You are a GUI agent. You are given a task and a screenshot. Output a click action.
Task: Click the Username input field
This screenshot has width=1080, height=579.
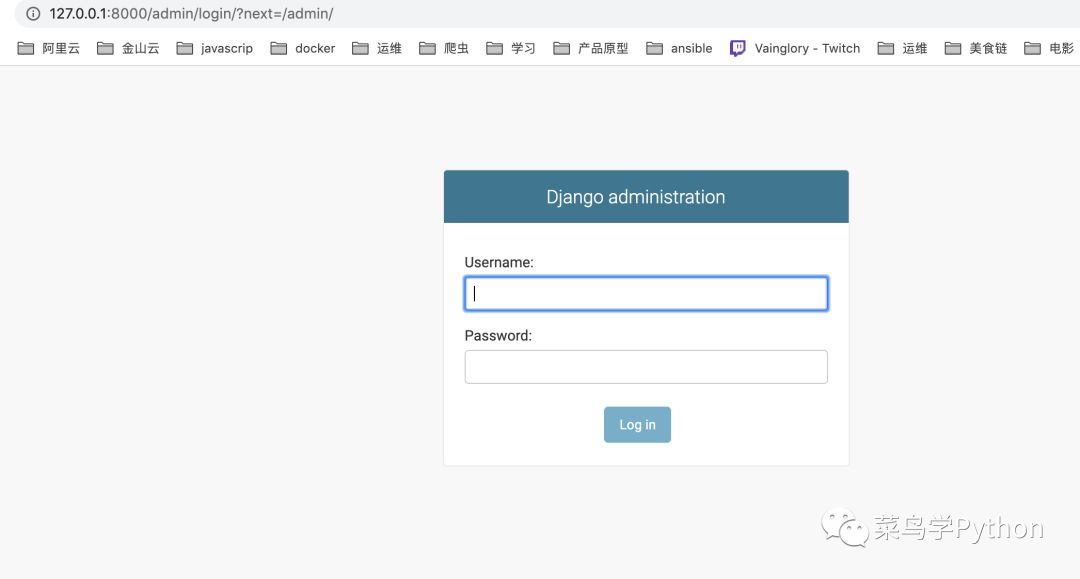(x=646, y=294)
